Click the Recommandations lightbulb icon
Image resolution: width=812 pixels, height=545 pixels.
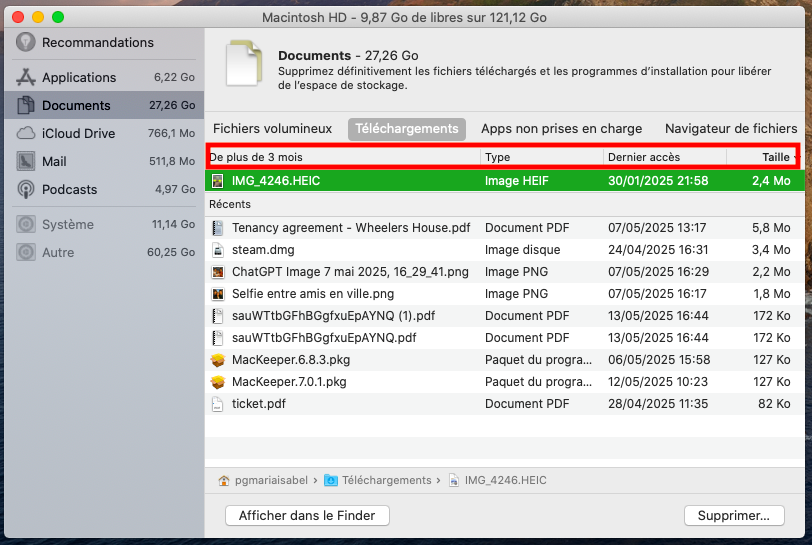[x=25, y=42]
